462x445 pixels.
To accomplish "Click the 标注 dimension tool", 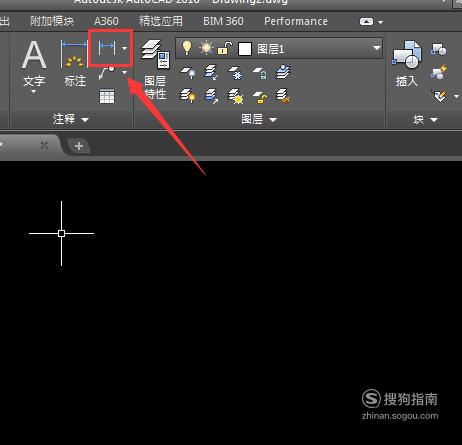I will (x=74, y=63).
